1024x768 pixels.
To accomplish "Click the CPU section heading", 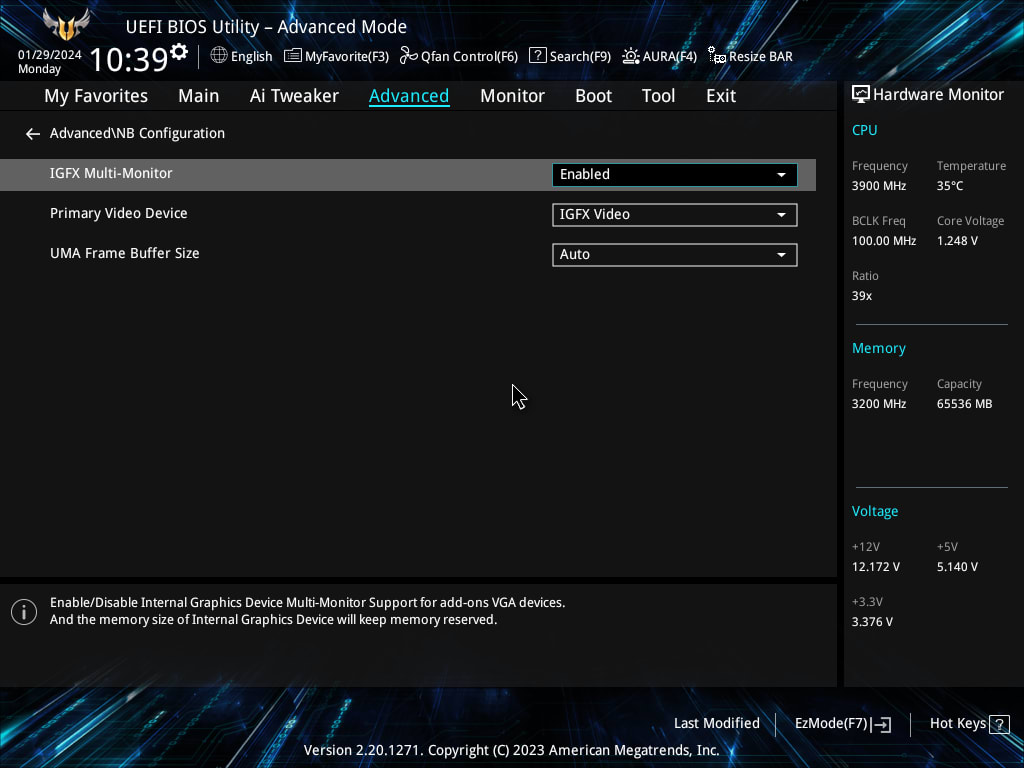I will [x=864, y=130].
